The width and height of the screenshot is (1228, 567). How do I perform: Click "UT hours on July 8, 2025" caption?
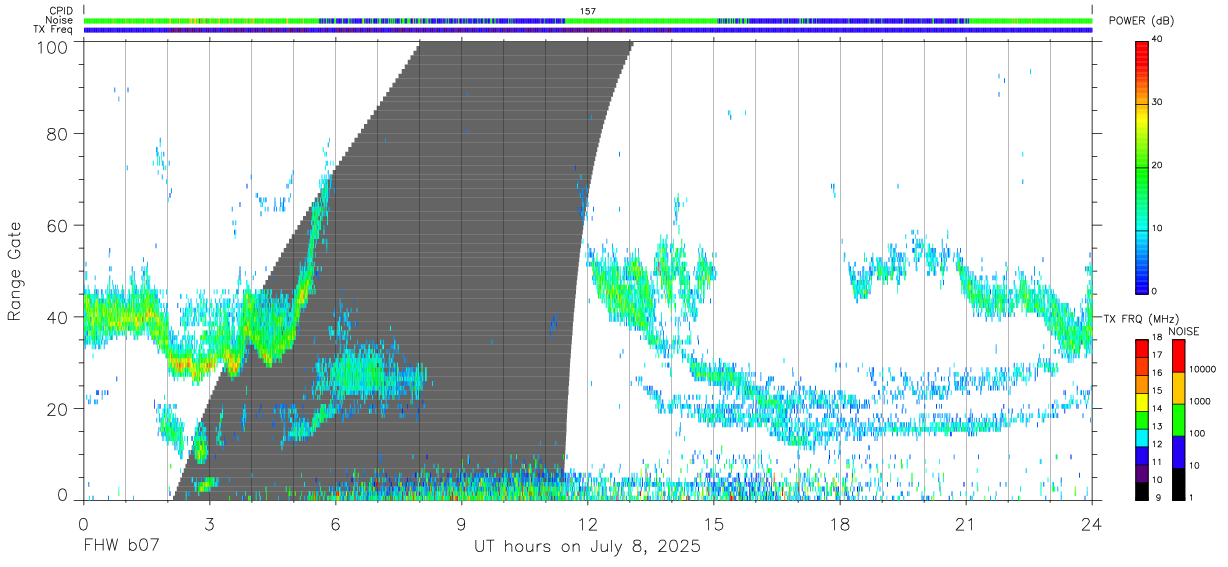click(x=587, y=546)
